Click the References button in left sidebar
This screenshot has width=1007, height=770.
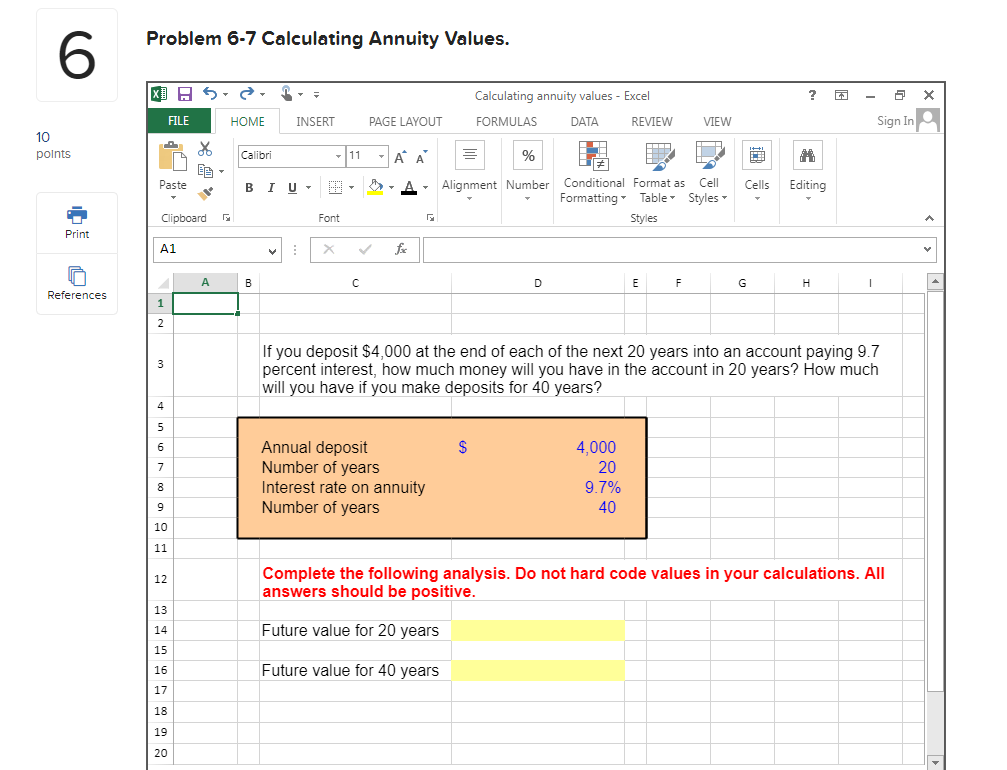pyautogui.click(x=77, y=283)
